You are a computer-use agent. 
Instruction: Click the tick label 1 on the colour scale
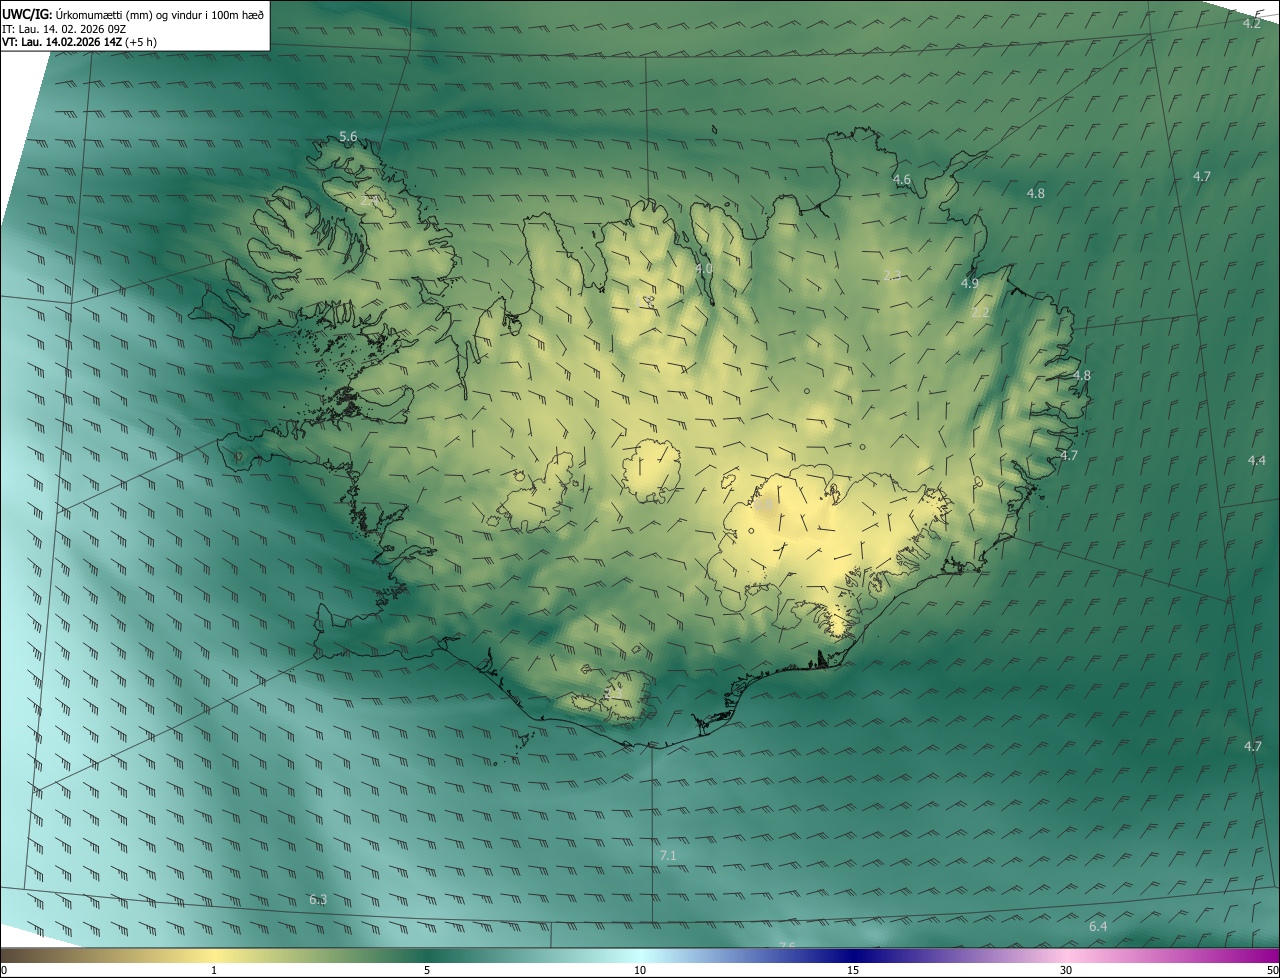[x=214, y=970]
